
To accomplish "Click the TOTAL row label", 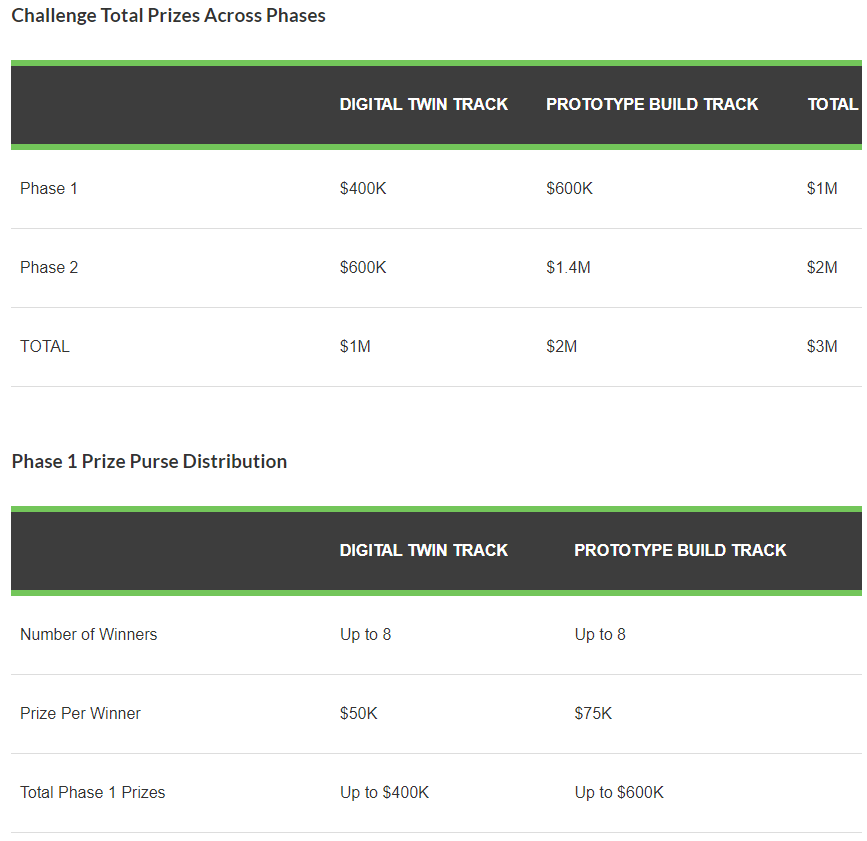I will (x=45, y=347).
